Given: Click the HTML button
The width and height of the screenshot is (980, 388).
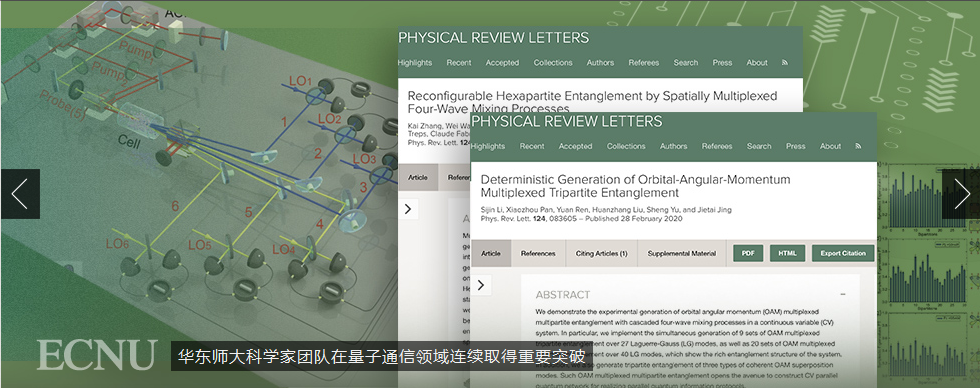Looking at the screenshot, I should point(788,253).
